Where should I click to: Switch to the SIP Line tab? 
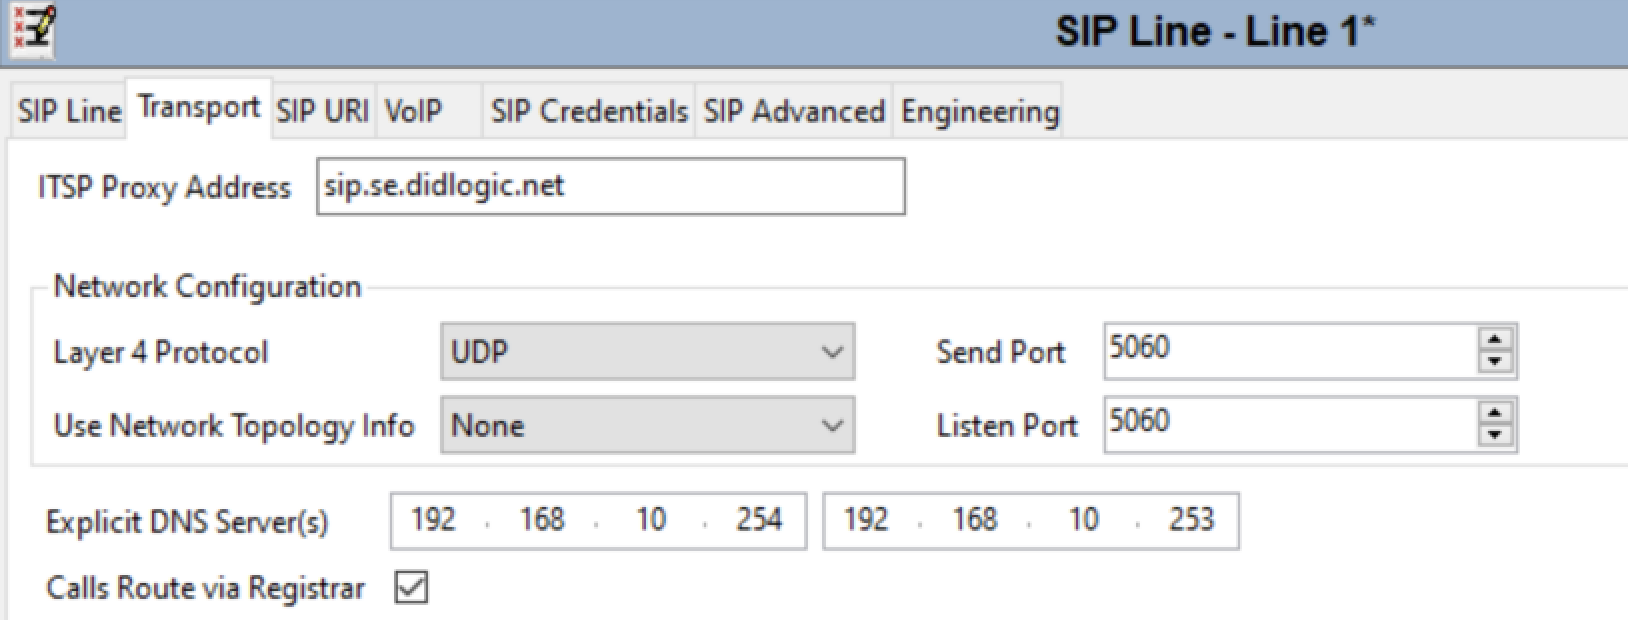coord(69,111)
